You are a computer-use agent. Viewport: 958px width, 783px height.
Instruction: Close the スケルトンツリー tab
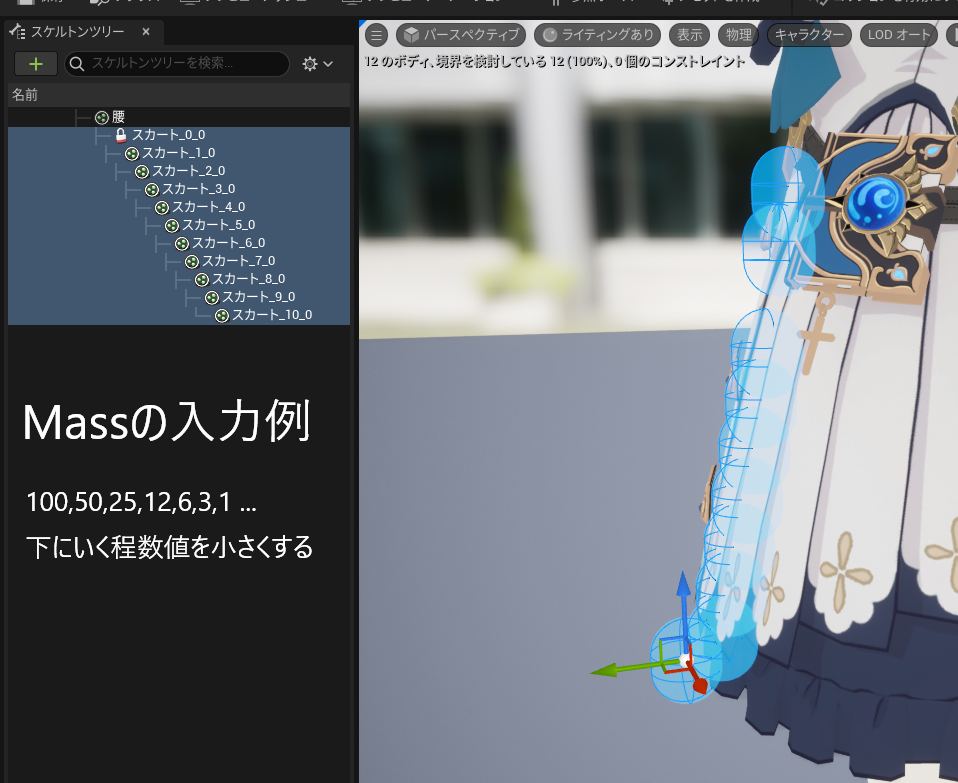146,31
